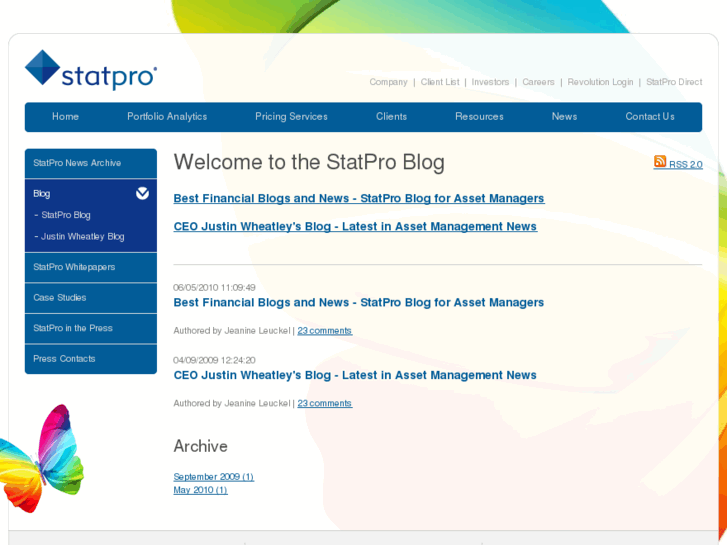Open the StatPro Blog sidebar sub-item
This screenshot has width=727, height=545.
66,215
